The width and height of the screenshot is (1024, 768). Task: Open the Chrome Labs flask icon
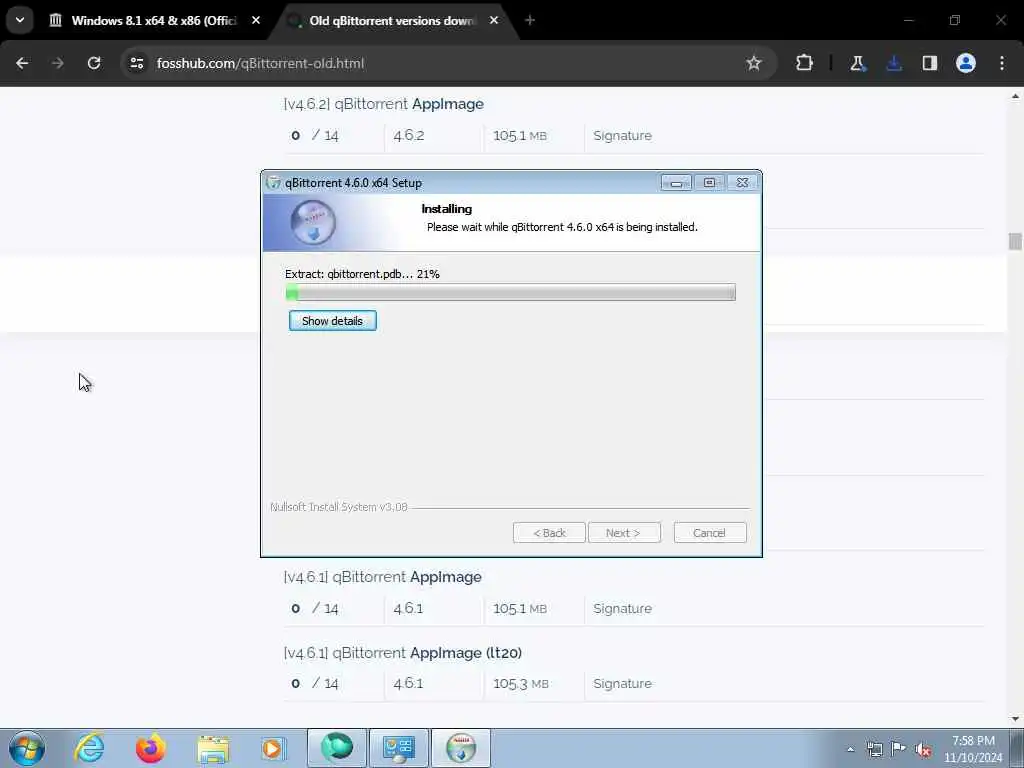pyautogui.click(x=857, y=63)
